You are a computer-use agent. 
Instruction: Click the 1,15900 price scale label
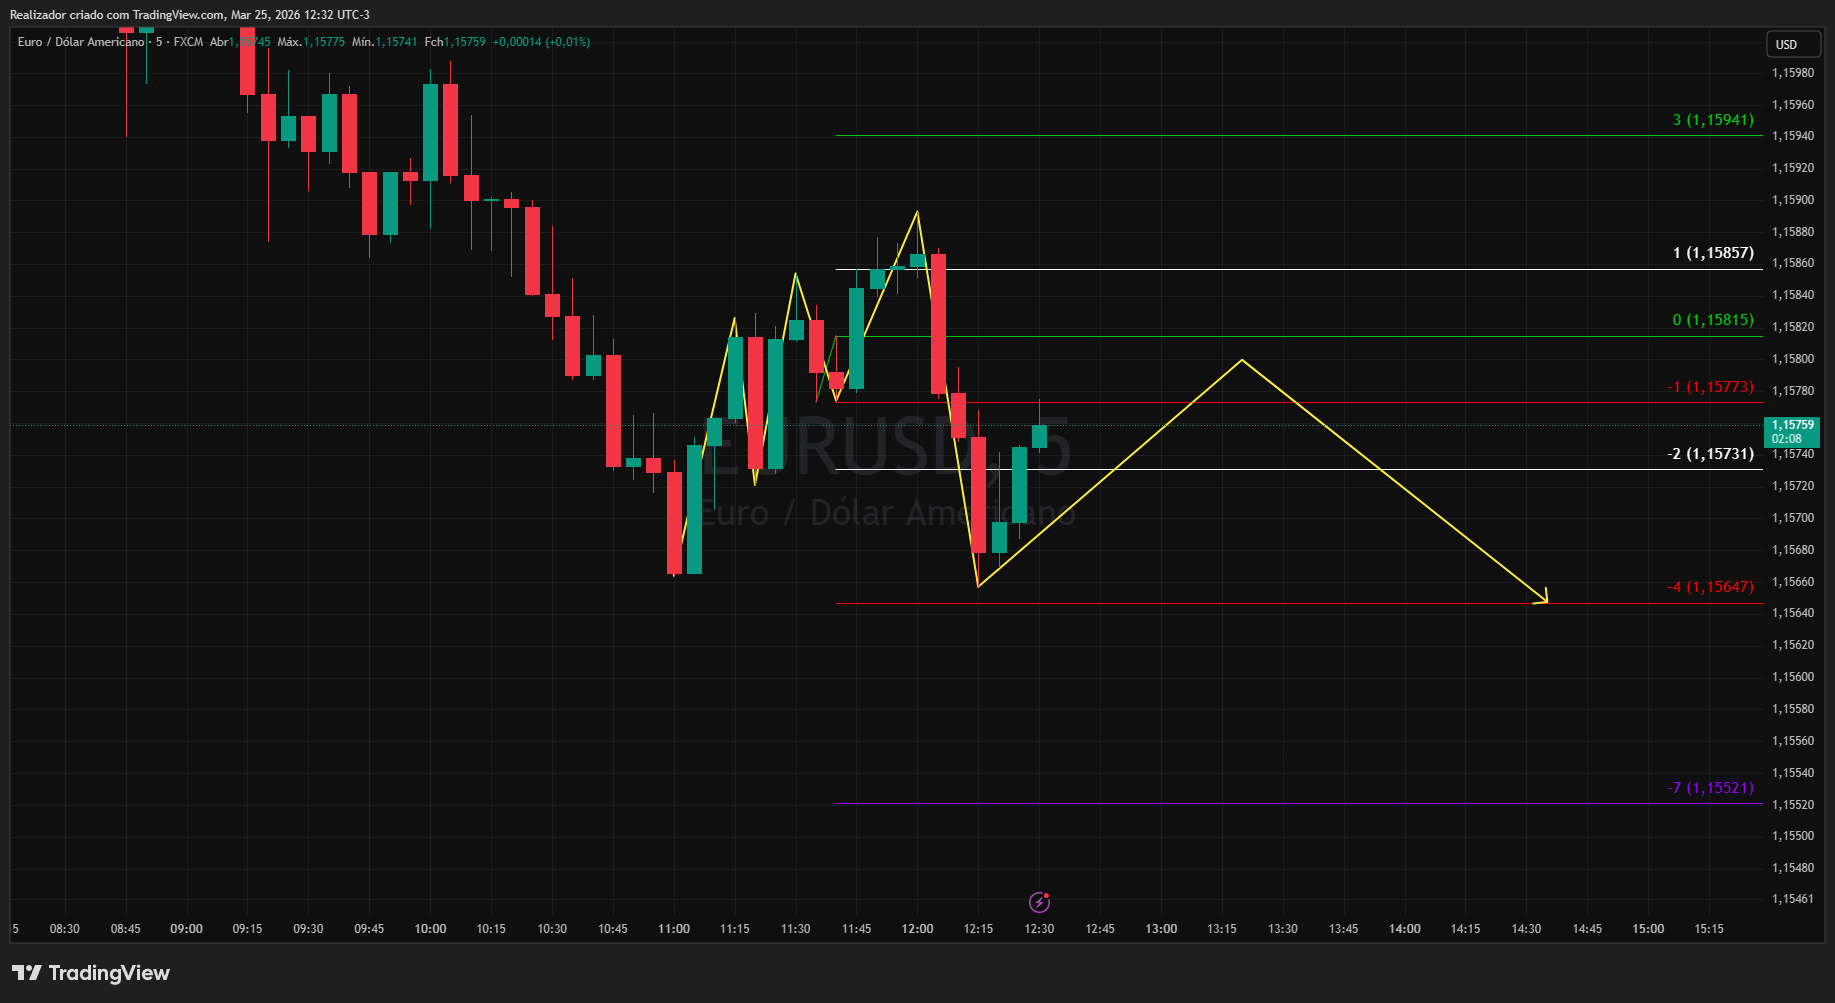[1792, 200]
